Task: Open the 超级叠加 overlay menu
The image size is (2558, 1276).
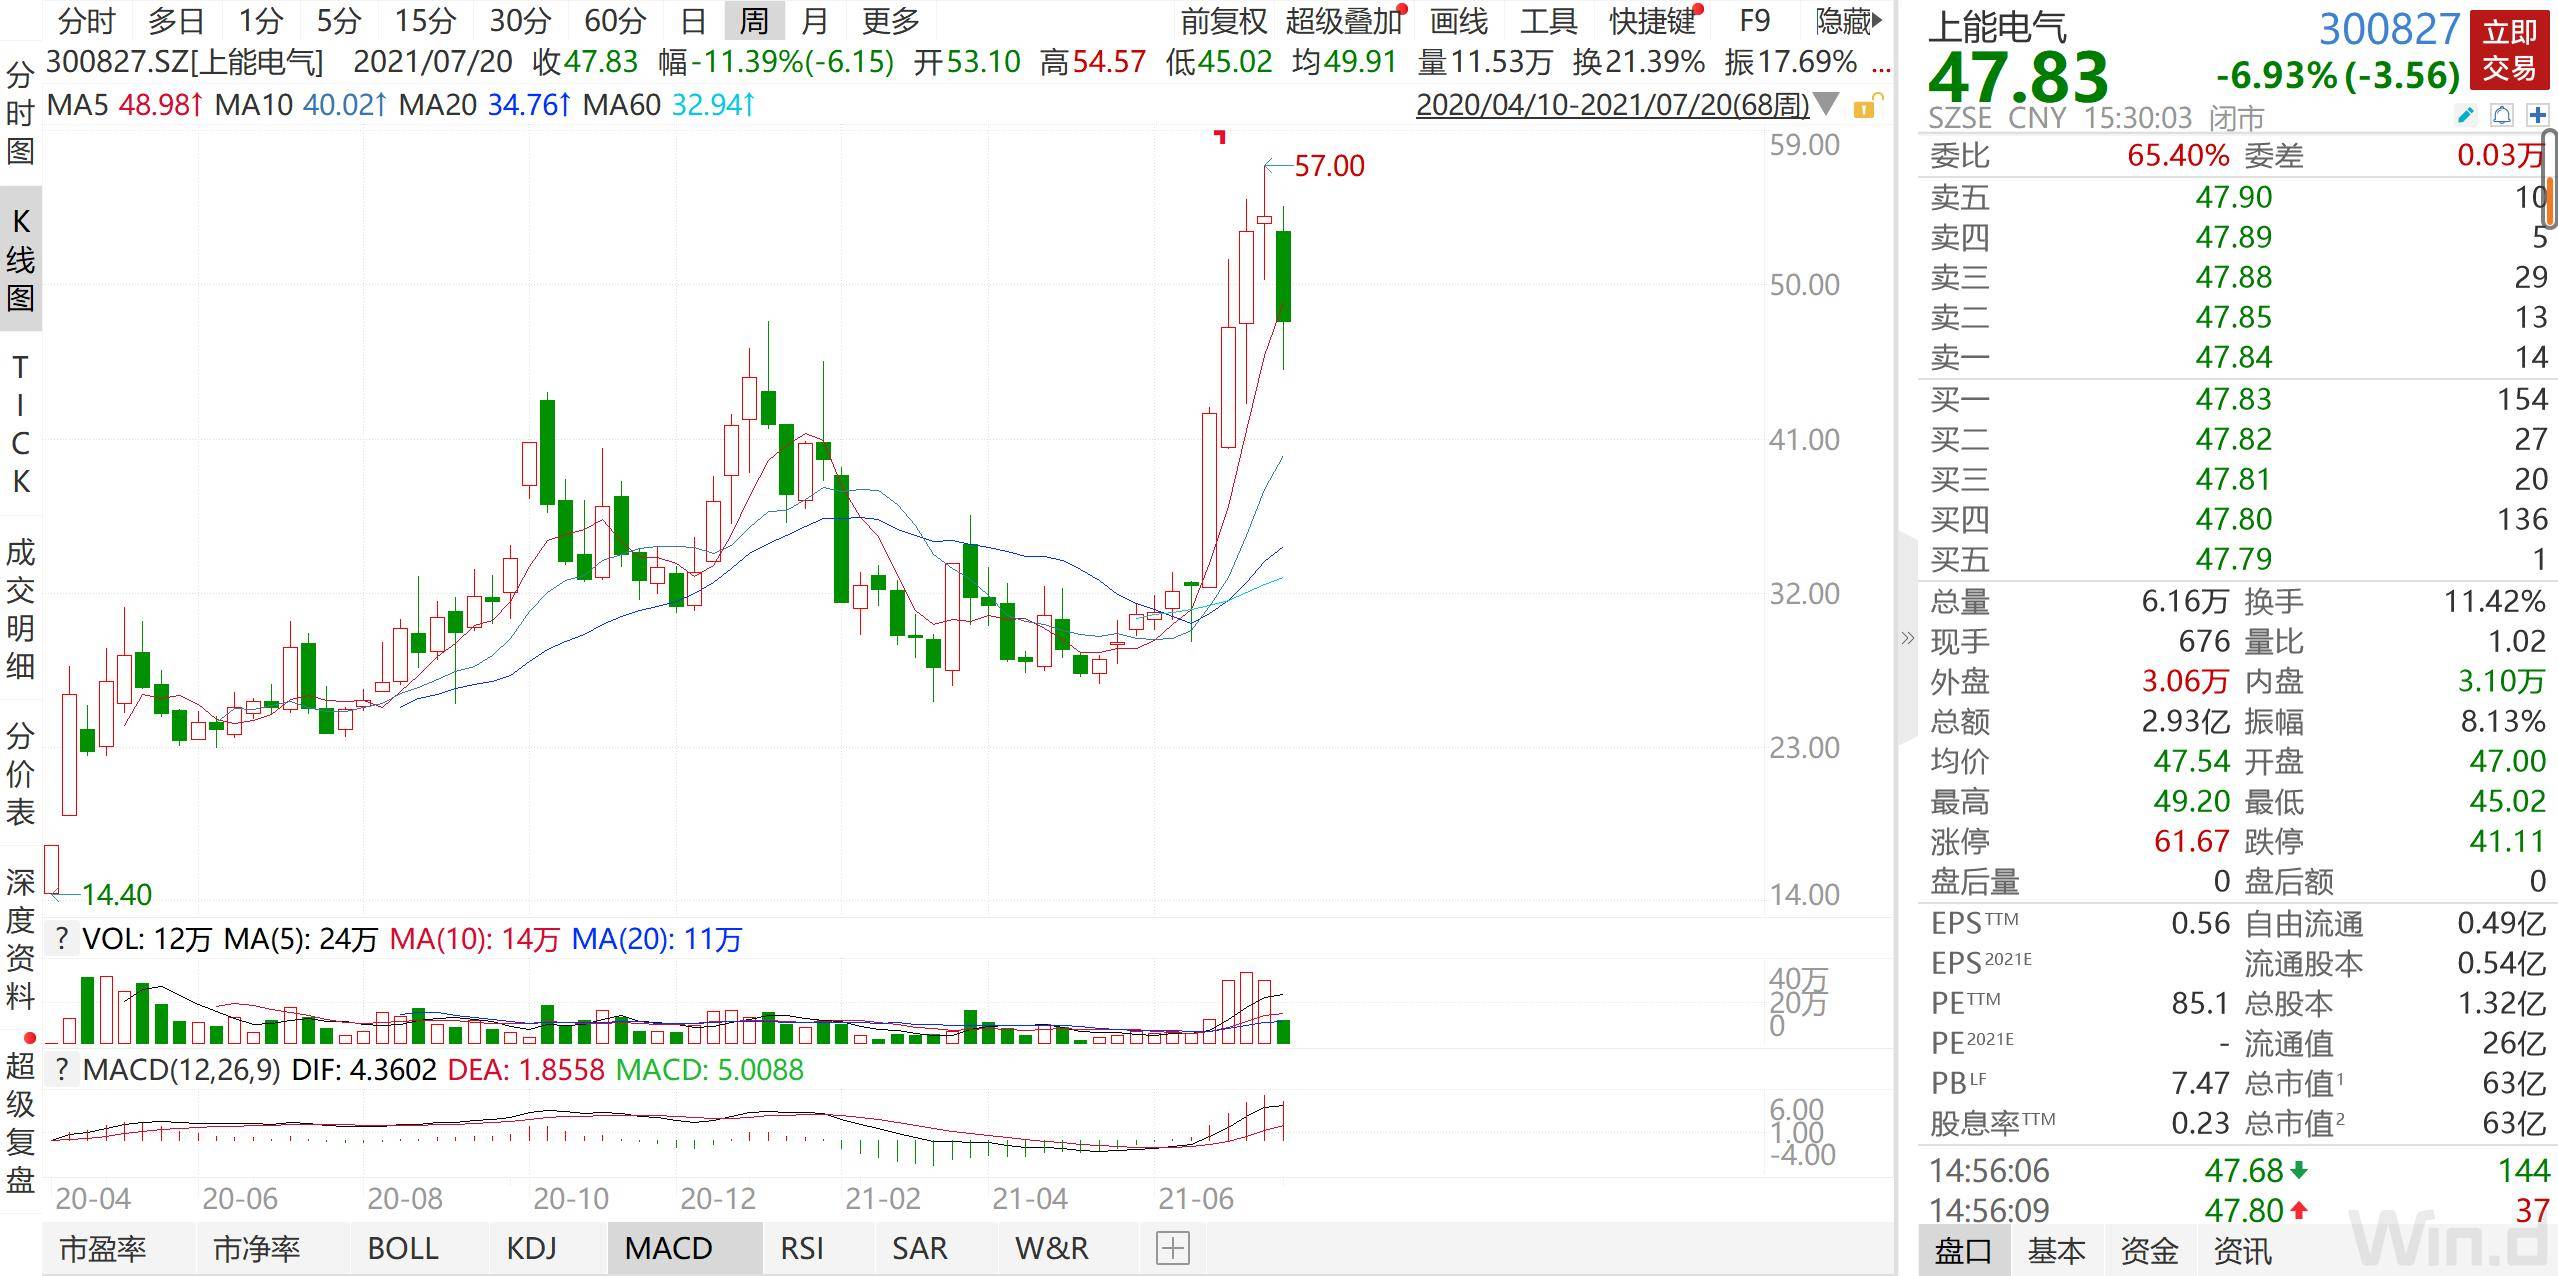Action: point(1344,20)
